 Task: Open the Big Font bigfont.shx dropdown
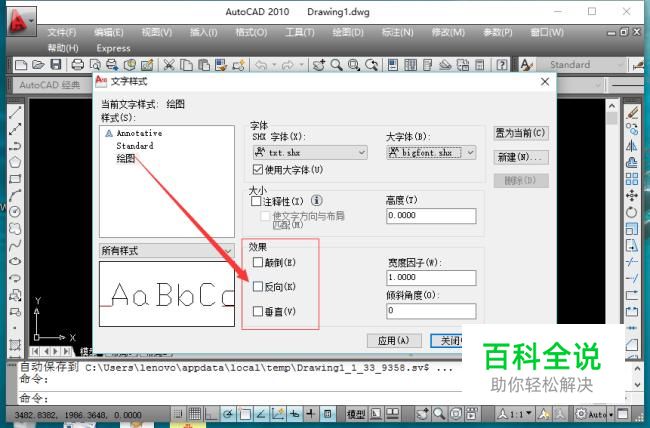(x=431, y=153)
